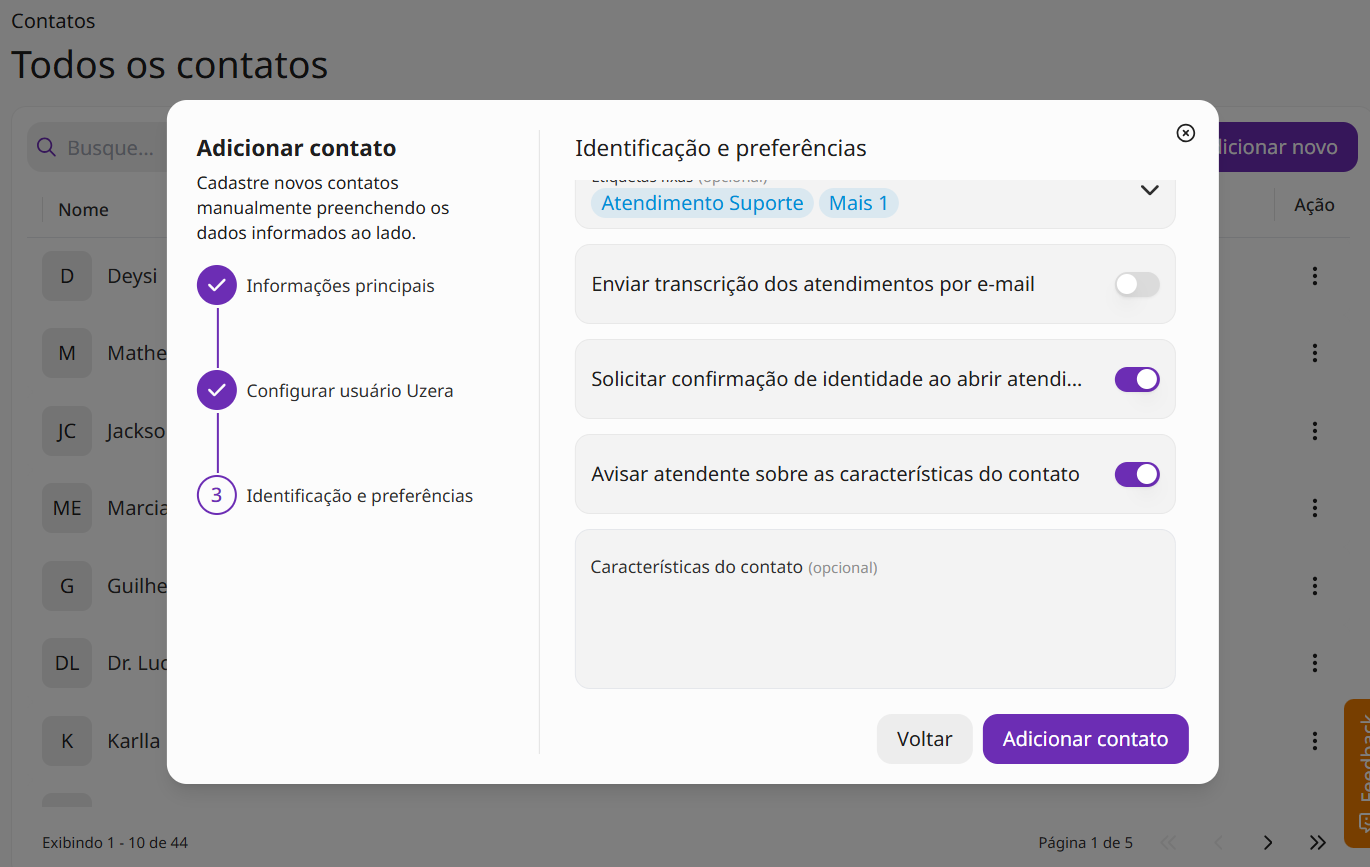1370x867 pixels.
Task: Click the Ação column header
Action: [x=1314, y=205]
